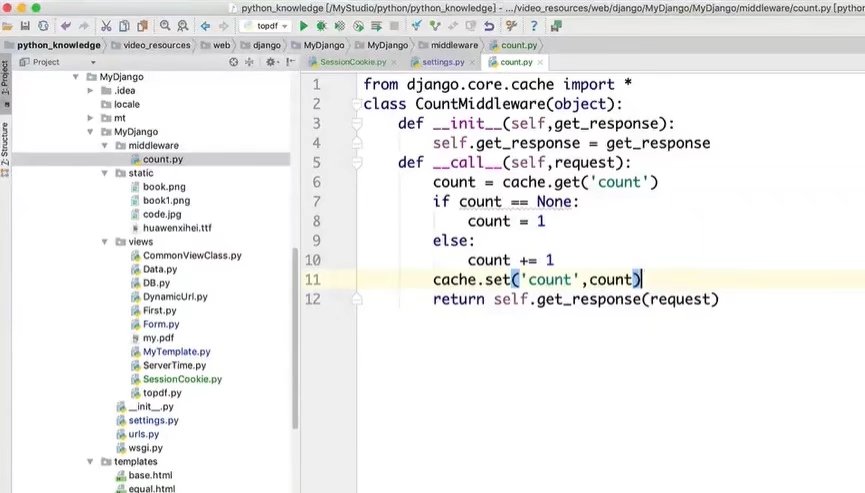This screenshot has height=493, width=865.
Task: Toggle code fold marker on line 5
Action: click(357, 163)
